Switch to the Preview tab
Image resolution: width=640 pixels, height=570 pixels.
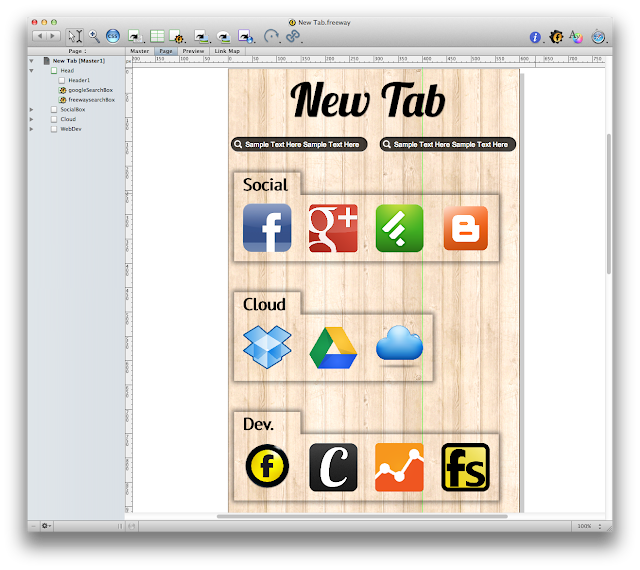pyautogui.click(x=193, y=51)
